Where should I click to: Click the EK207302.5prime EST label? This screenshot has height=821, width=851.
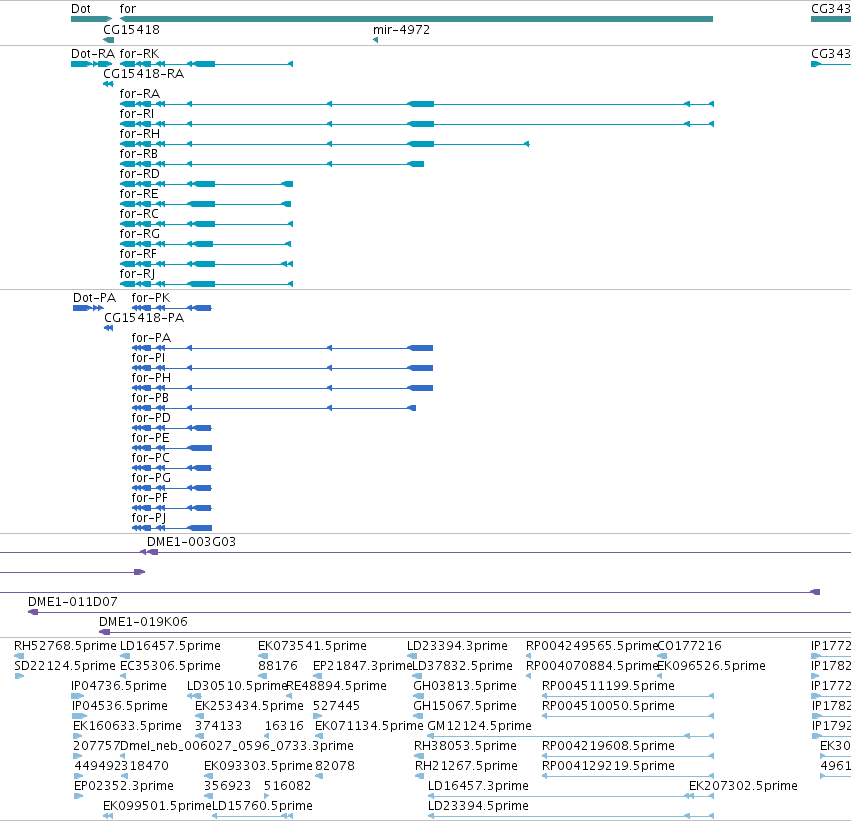click(743, 786)
